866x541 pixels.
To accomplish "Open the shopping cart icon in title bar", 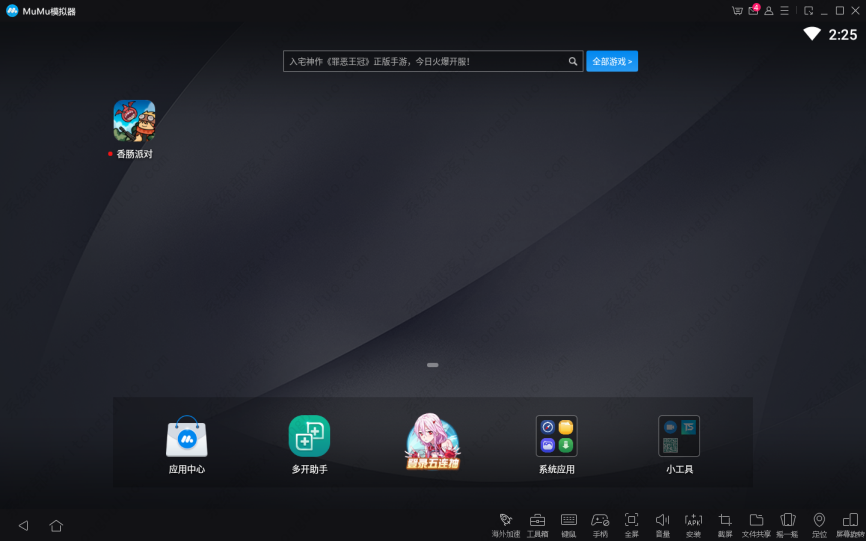I will coord(737,11).
